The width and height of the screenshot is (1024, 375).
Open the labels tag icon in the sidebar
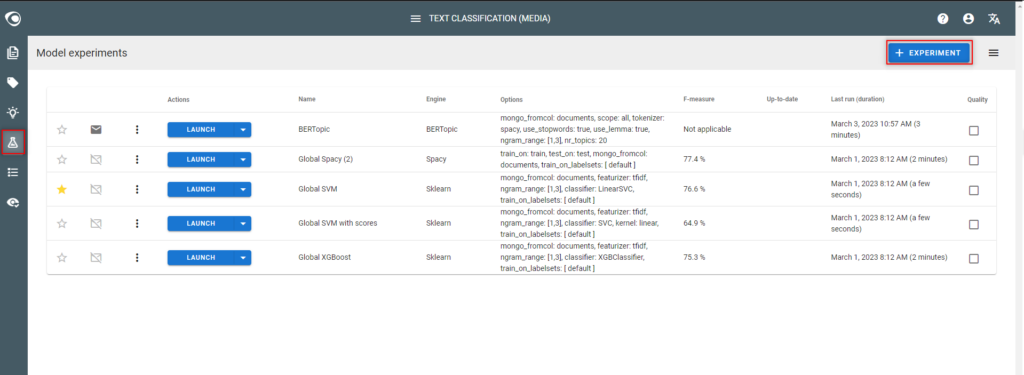click(x=13, y=83)
